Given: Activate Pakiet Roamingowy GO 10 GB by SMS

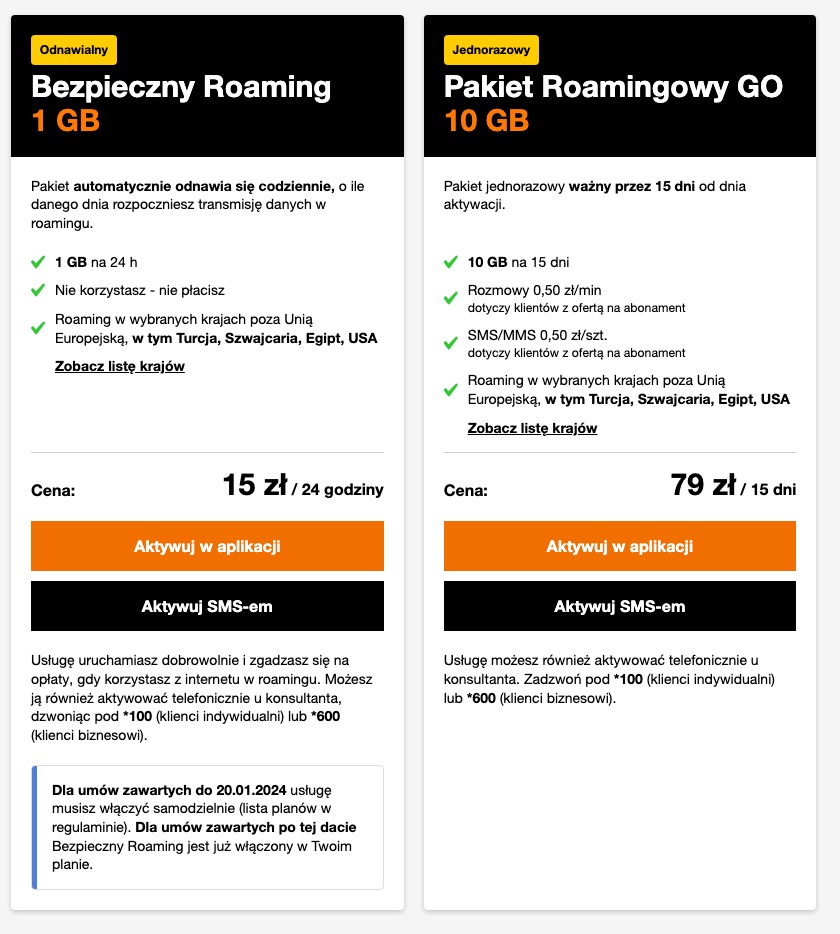Looking at the screenshot, I should pyautogui.click(x=620, y=606).
